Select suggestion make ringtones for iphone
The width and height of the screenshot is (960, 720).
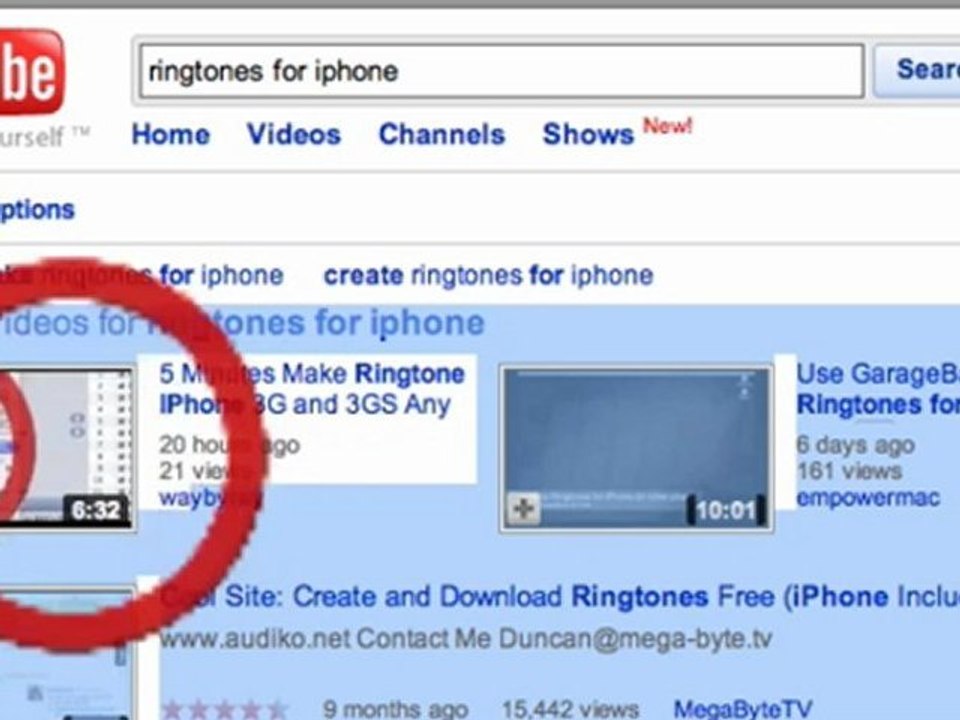click(x=141, y=276)
